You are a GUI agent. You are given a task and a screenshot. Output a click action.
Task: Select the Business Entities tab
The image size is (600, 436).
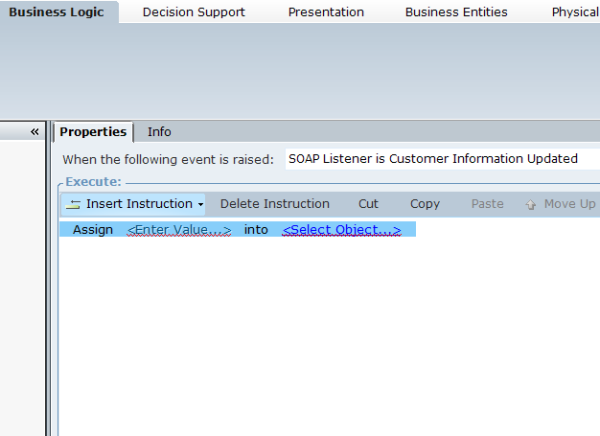456,12
